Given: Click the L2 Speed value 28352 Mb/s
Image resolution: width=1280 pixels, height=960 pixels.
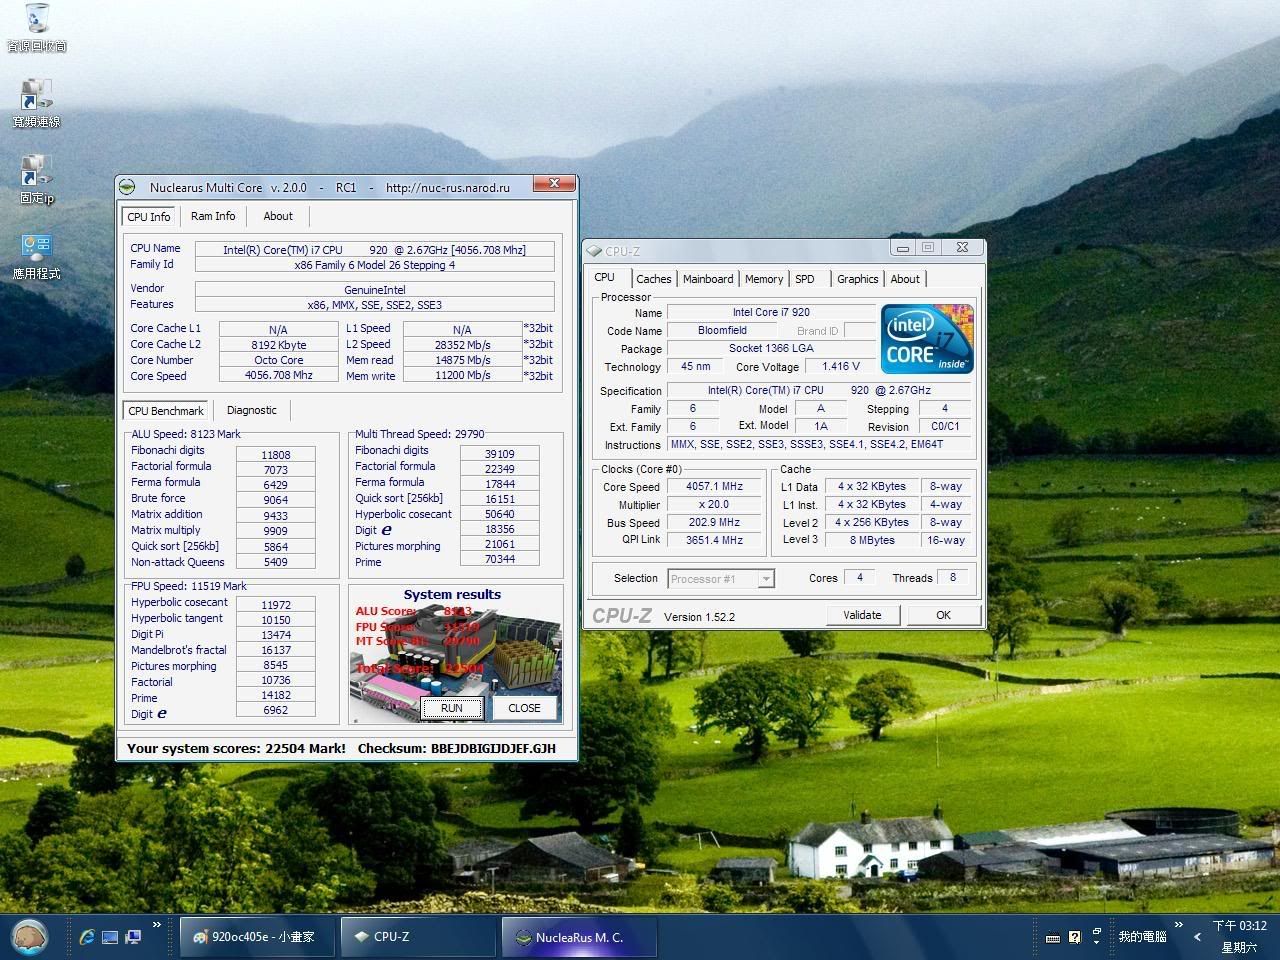Looking at the screenshot, I should (x=462, y=344).
